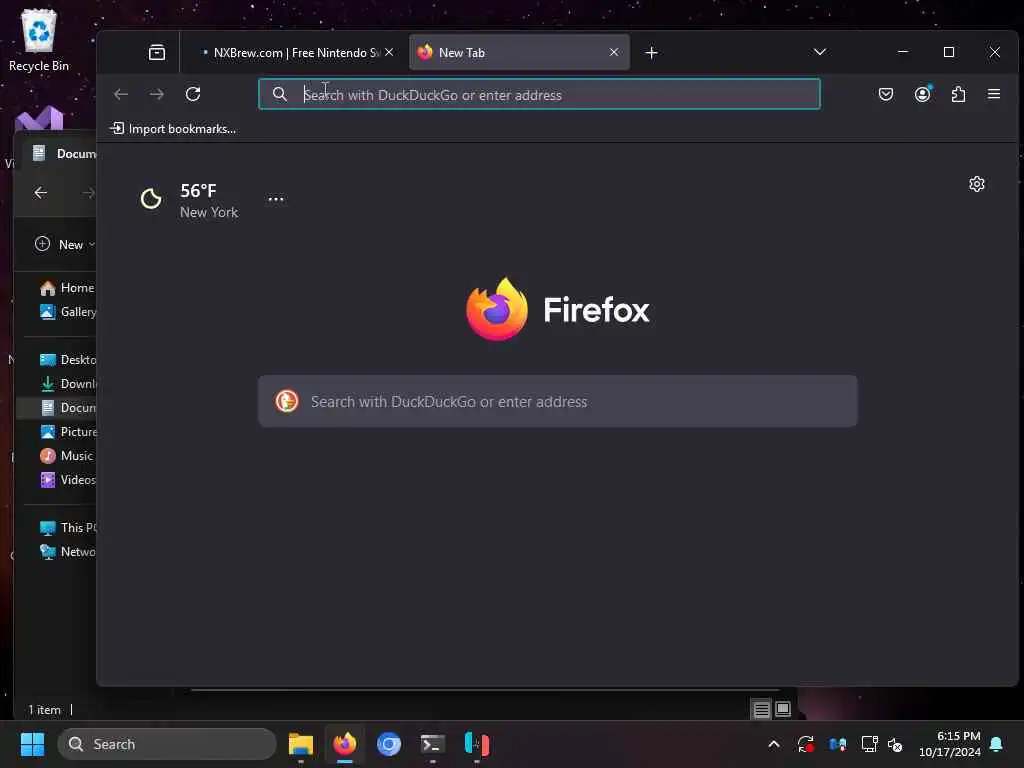This screenshot has width=1024, height=768.
Task: Close the NXBrew.com tab
Action: tap(389, 52)
